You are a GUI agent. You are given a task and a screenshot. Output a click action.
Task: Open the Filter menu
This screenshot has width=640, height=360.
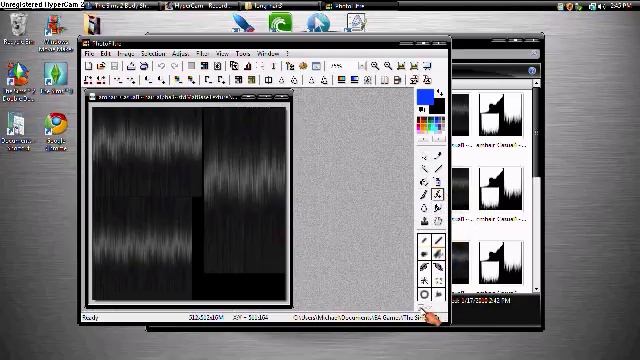[202, 53]
